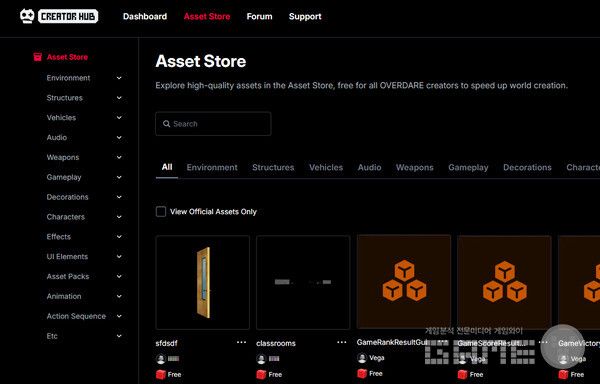Open Etc category in sidebar
This screenshot has height=384, width=600.
click(x=52, y=336)
